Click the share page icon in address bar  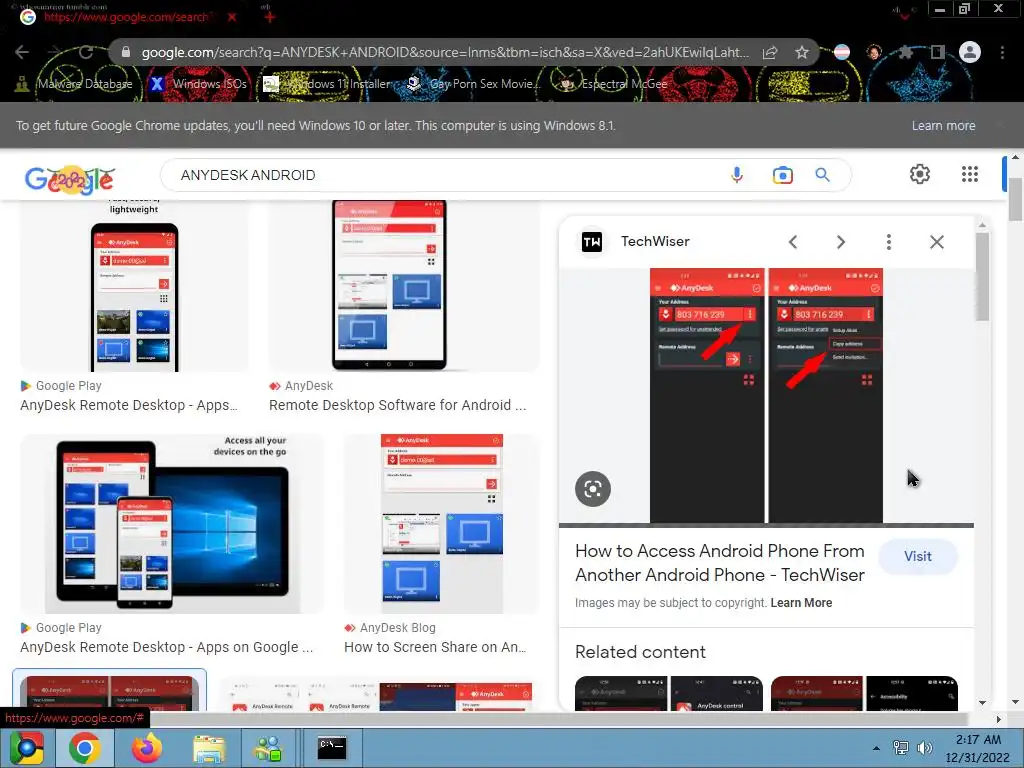(x=770, y=53)
